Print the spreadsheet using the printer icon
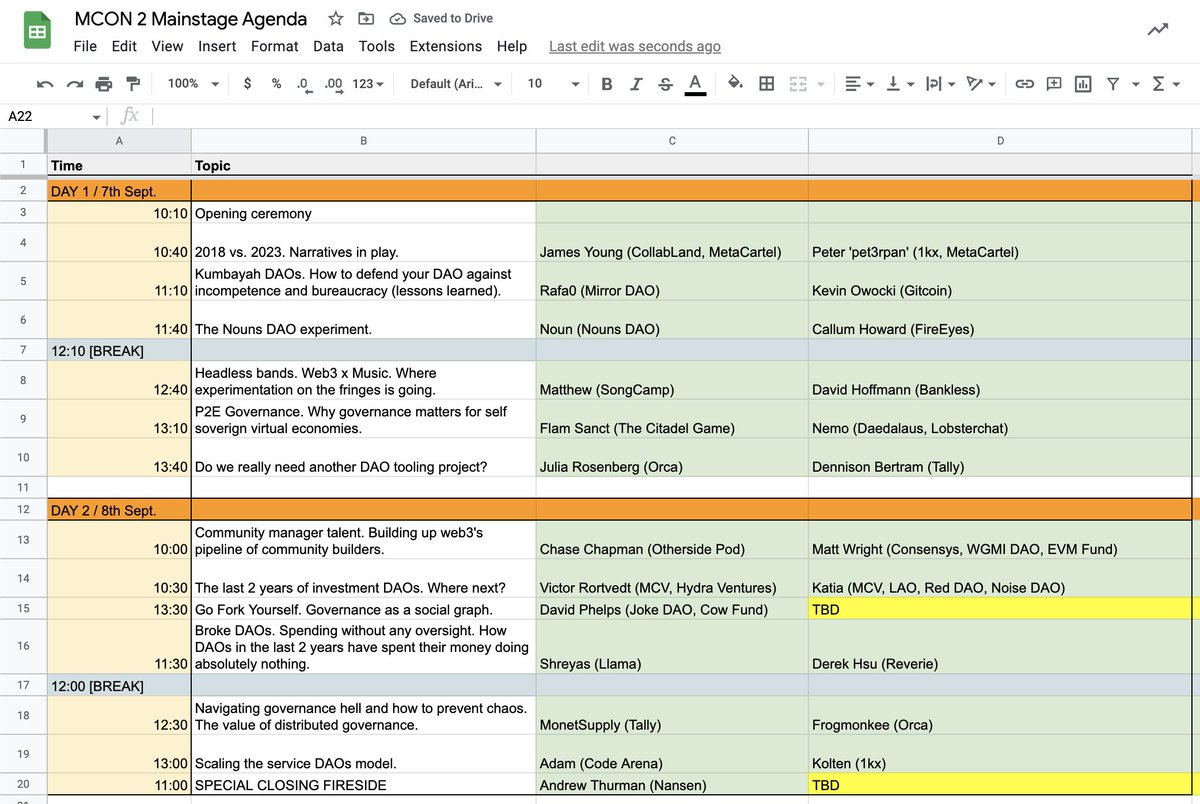Image resolution: width=1200 pixels, height=804 pixels. pos(104,84)
